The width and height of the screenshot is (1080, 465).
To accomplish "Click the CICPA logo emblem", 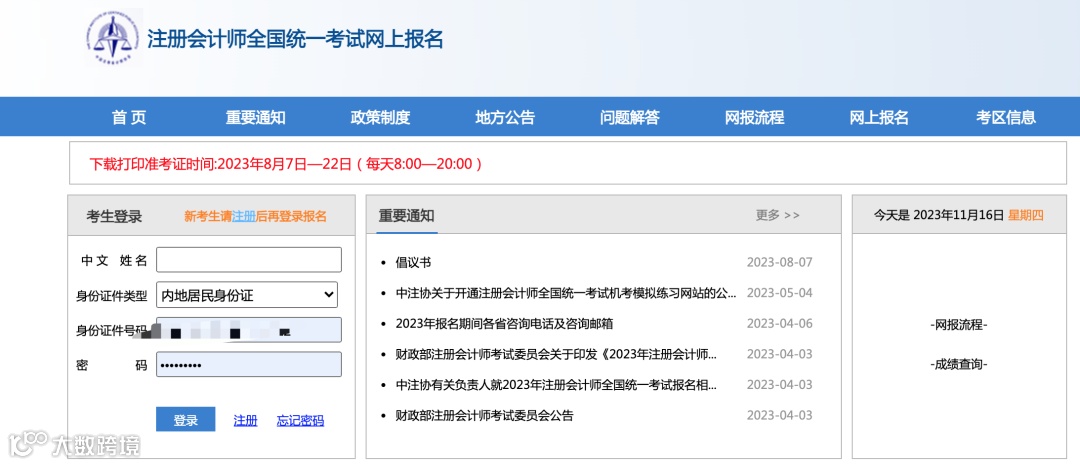I will pyautogui.click(x=114, y=38).
